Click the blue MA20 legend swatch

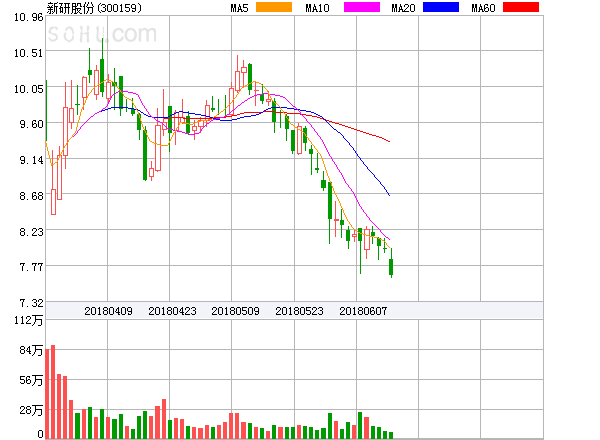(x=441, y=7)
